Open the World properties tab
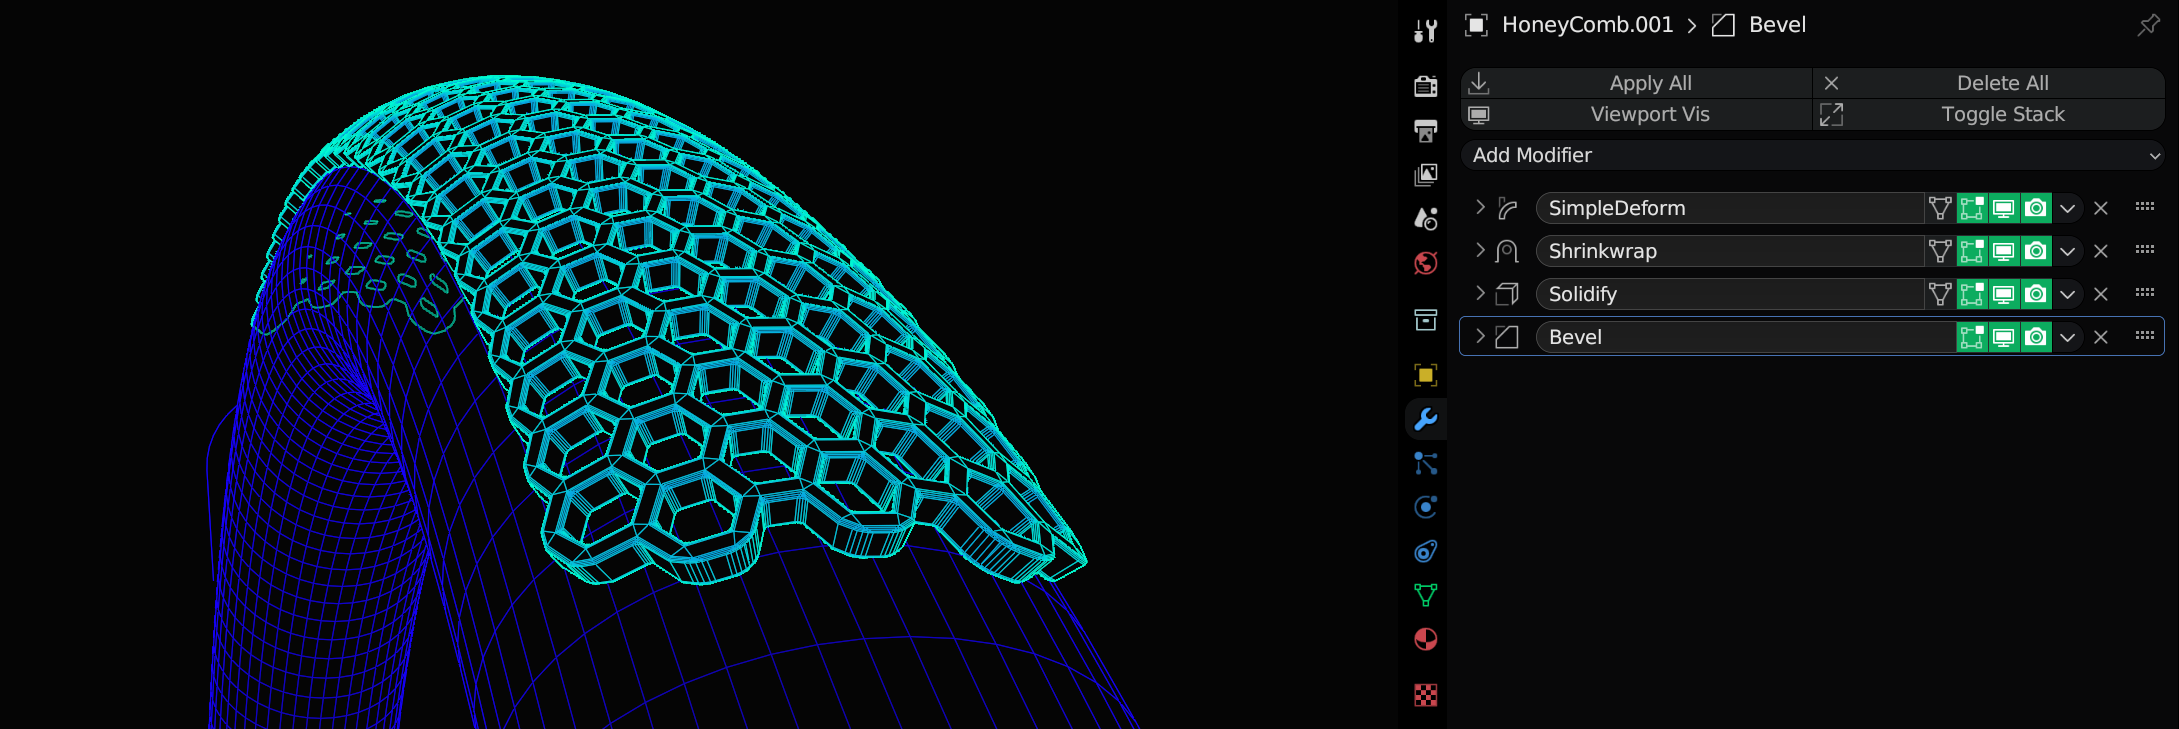 (1426, 262)
